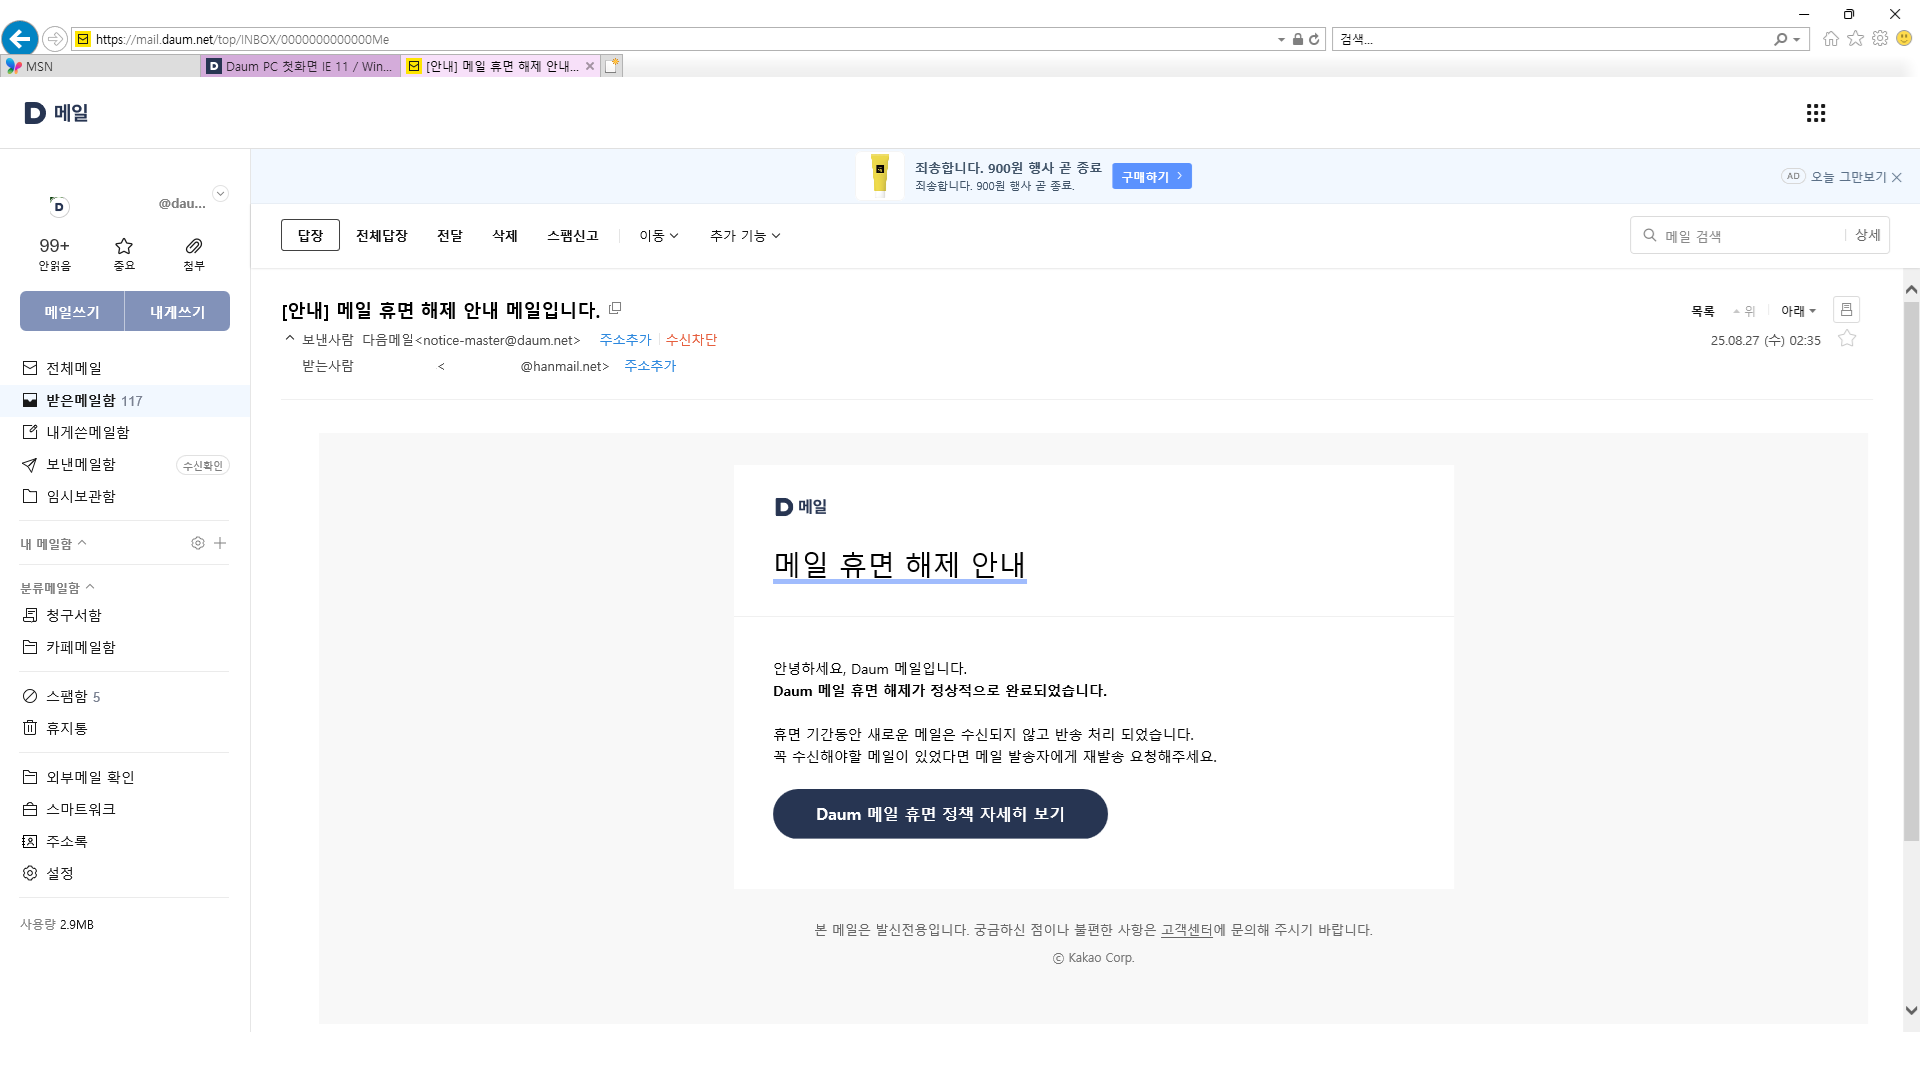The width and height of the screenshot is (1920, 1092).
Task: Click the mailbox settings gear icon
Action: tap(198, 543)
